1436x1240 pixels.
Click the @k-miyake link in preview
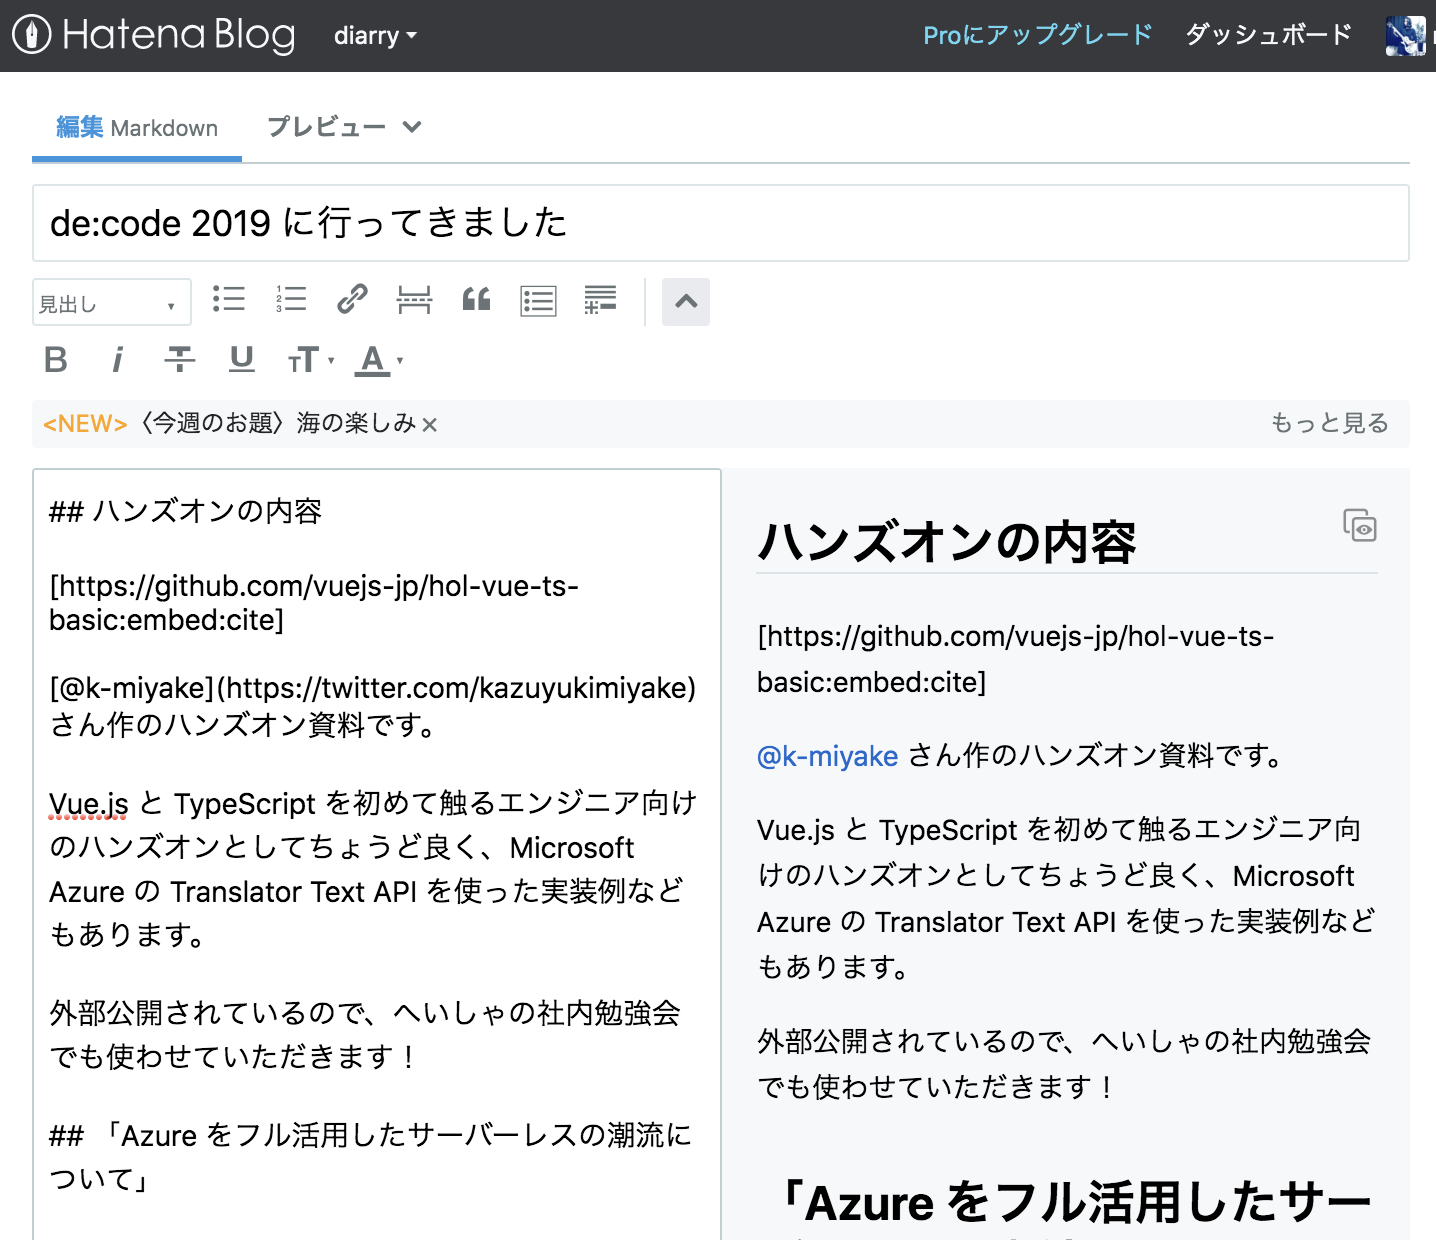827,756
